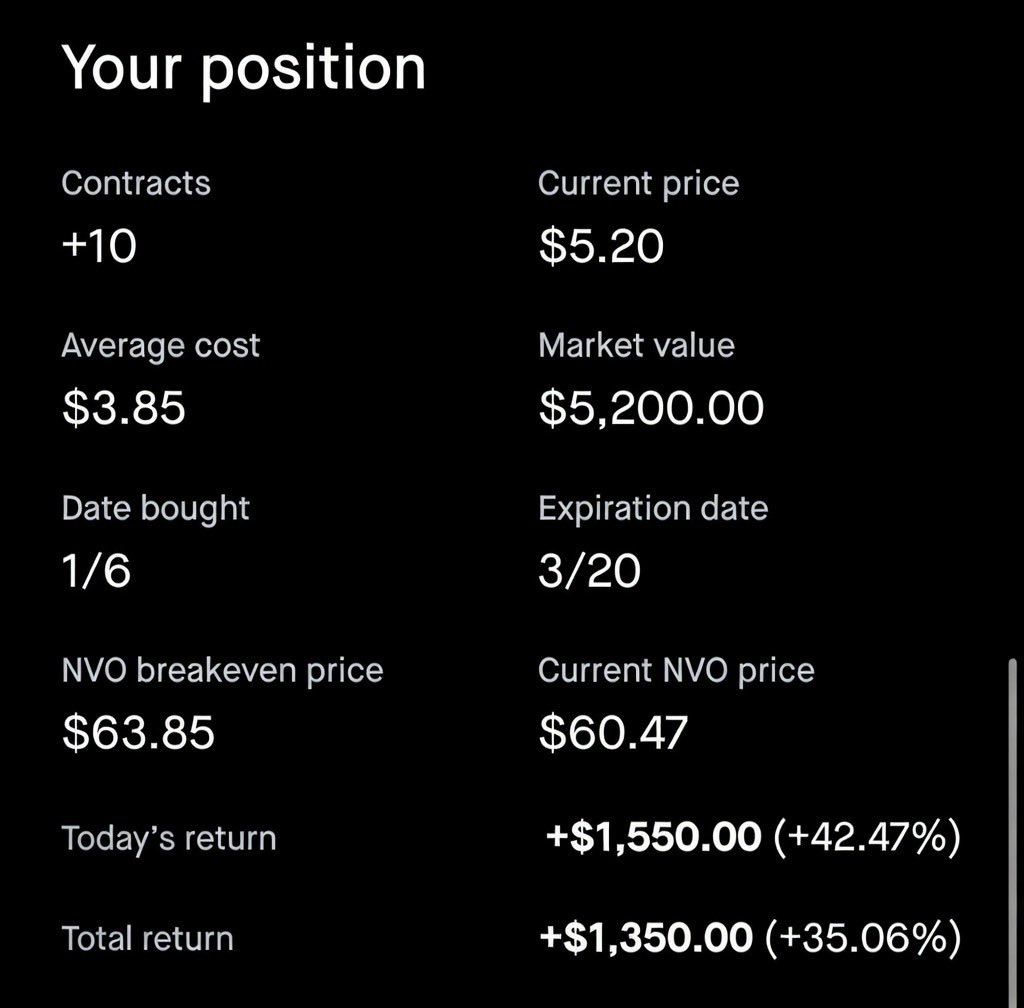Viewport: 1024px width, 1008px height.
Task: Tap the 1/6 date bought value
Action: click(96, 571)
